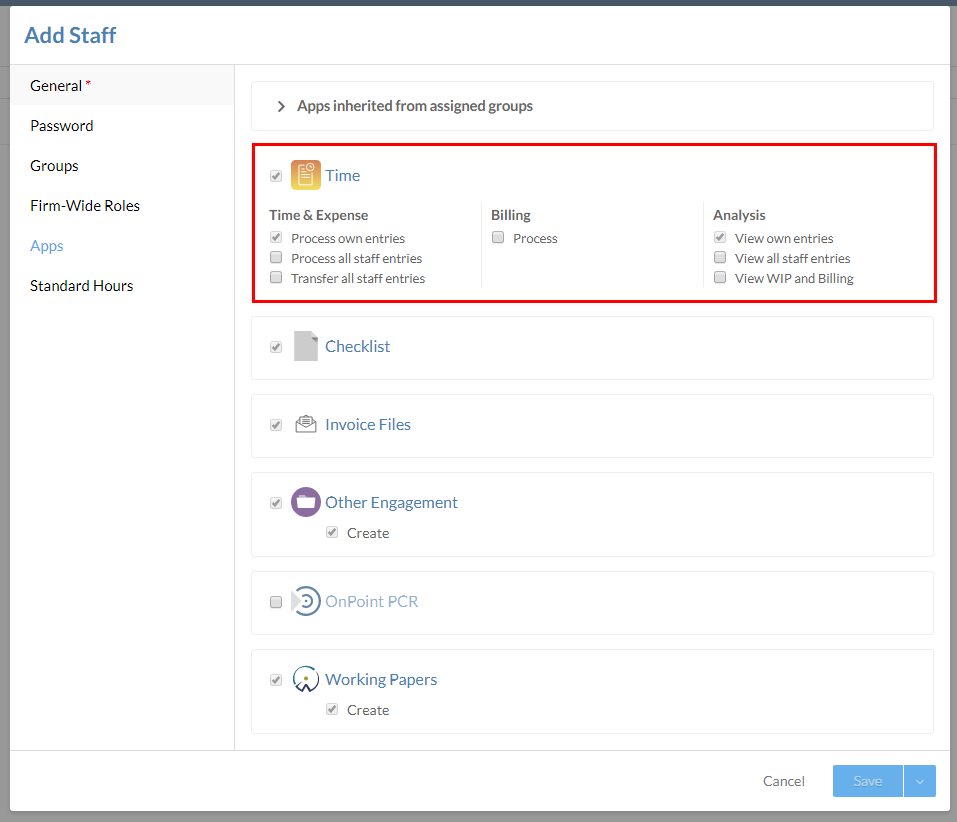Viewport: 957px width, 822px height.
Task: Enable the OnPoint PCR app checkbox
Action: point(276,602)
